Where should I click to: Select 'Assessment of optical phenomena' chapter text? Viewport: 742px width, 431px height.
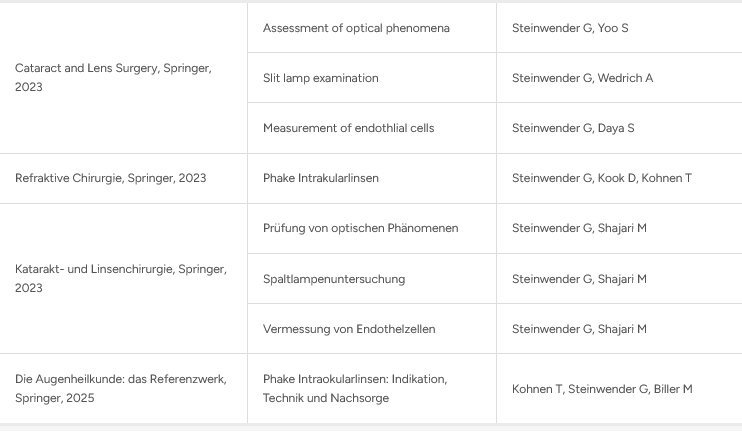pos(356,28)
